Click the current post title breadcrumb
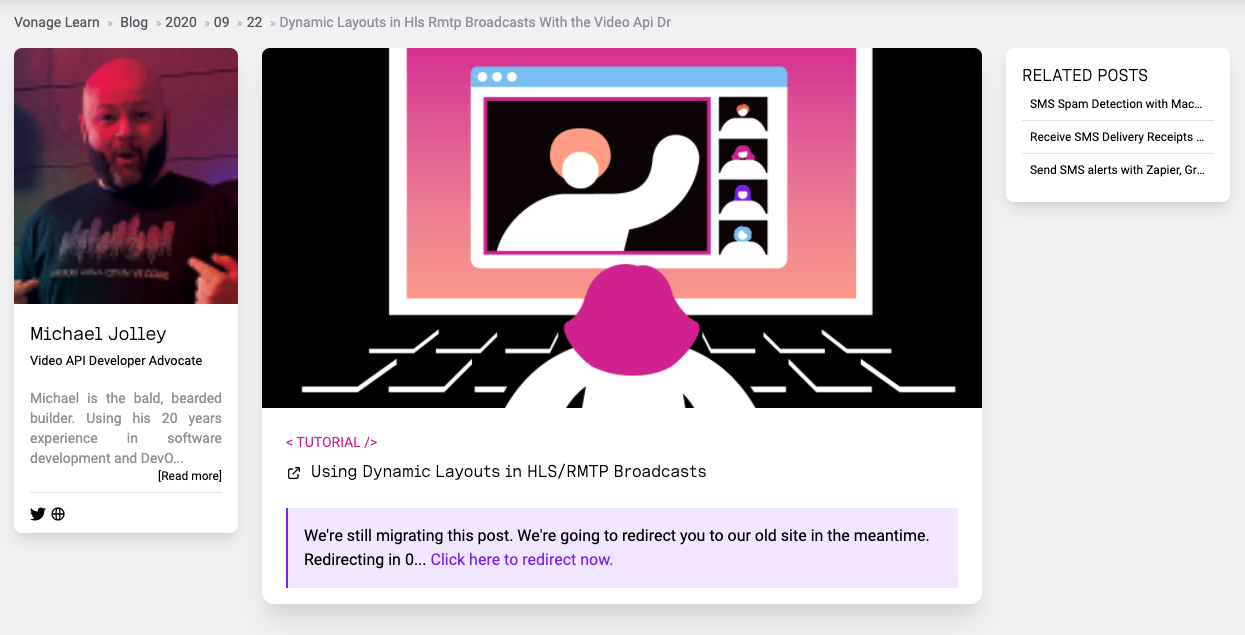 [x=475, y=22]
